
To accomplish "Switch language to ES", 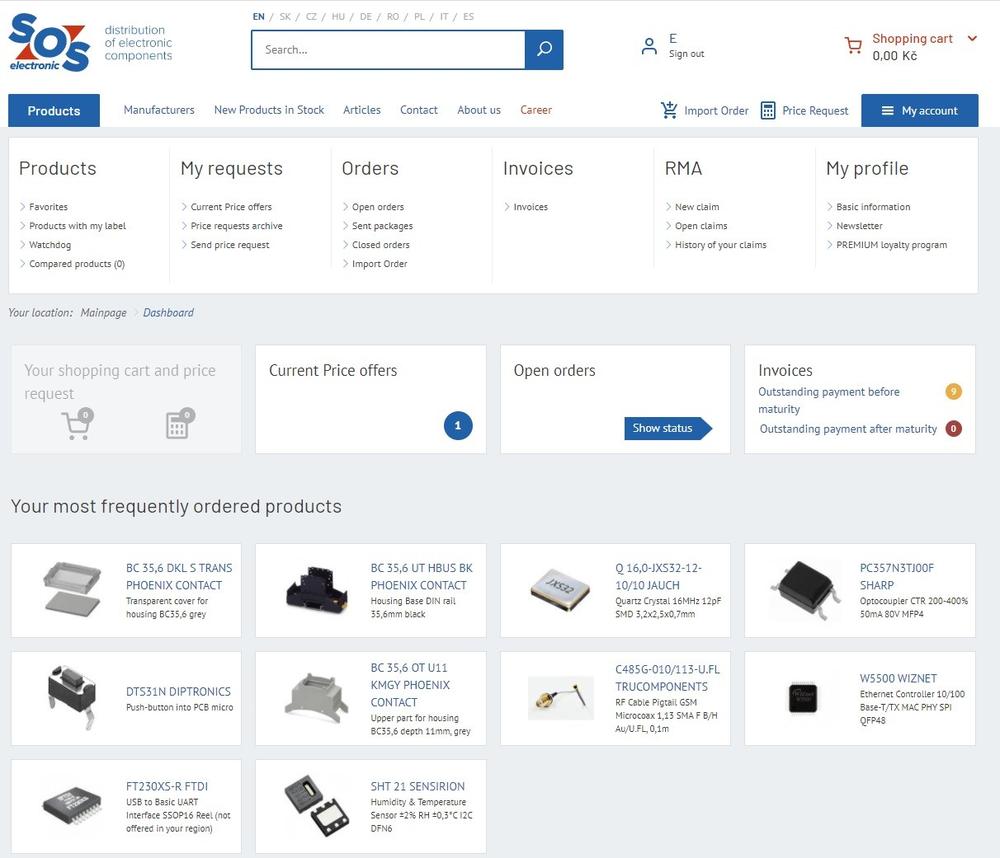I will 468,17.
